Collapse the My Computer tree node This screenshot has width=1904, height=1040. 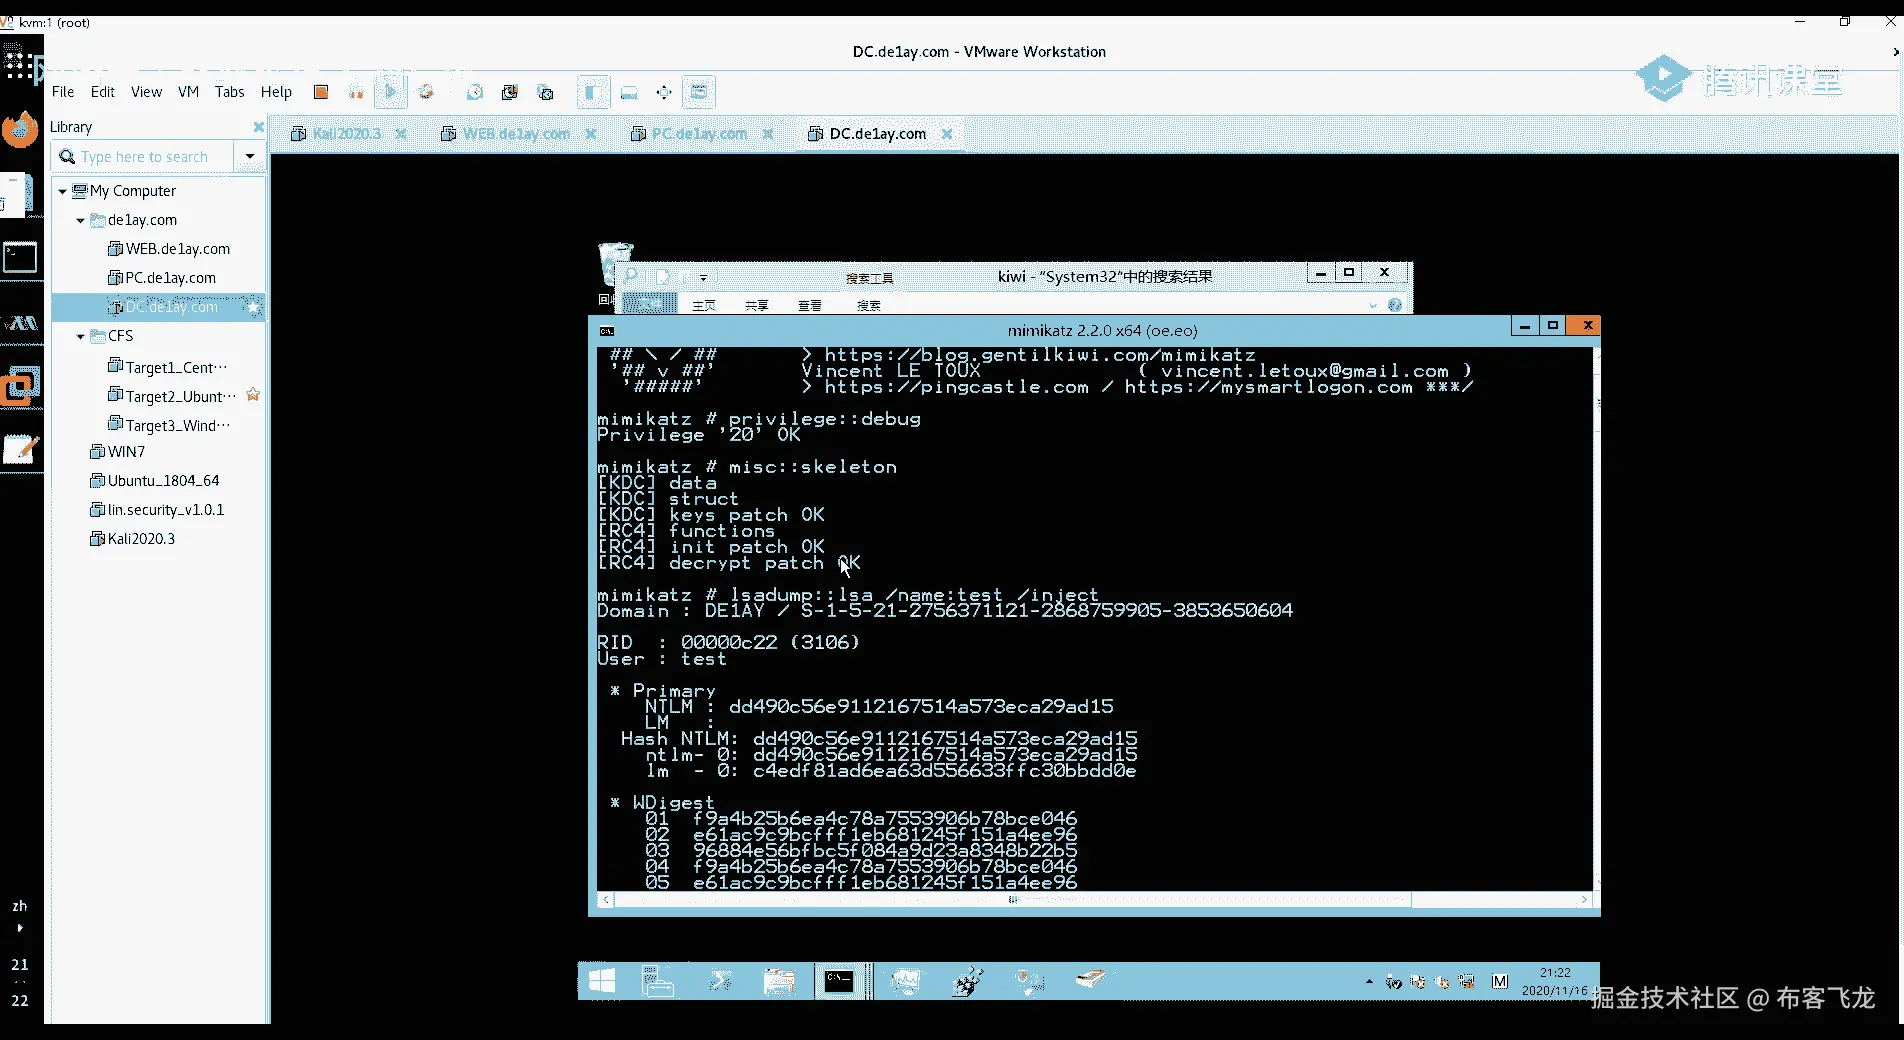coord(63,191)
